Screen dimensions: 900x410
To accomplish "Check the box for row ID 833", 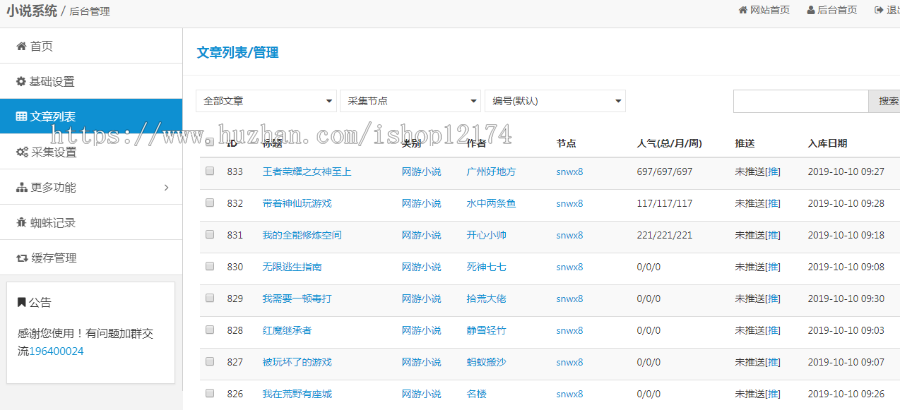I will (210, 171).
